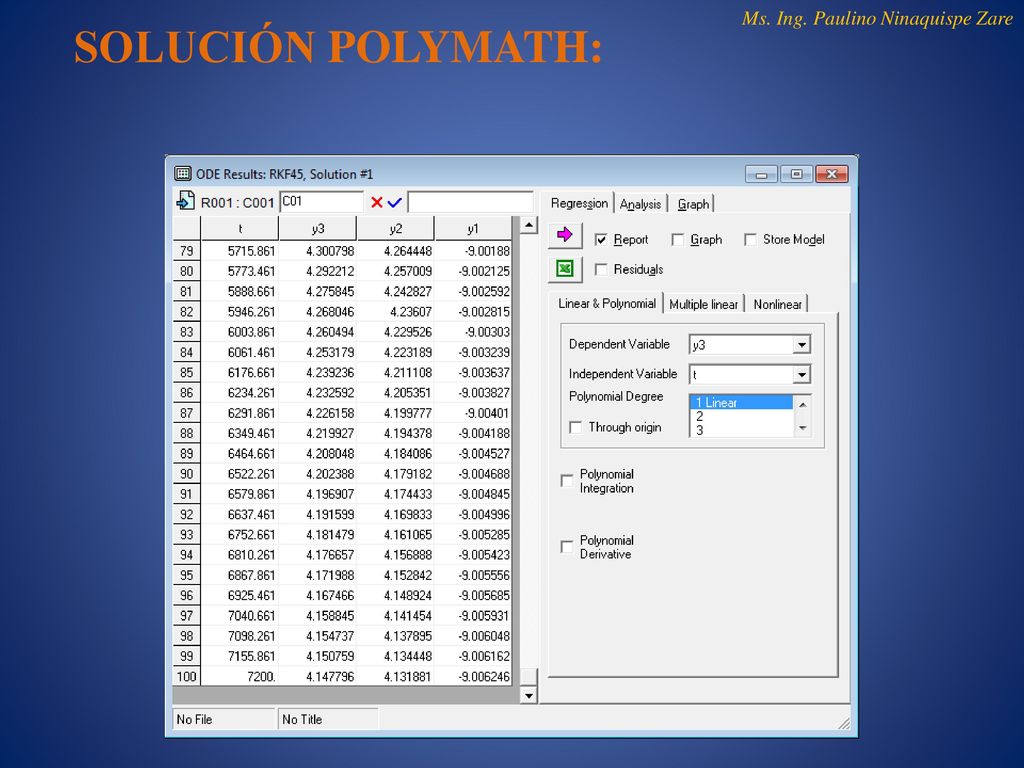
Task: Click cell with t value 5715.861
Action: tap(240, 251)
